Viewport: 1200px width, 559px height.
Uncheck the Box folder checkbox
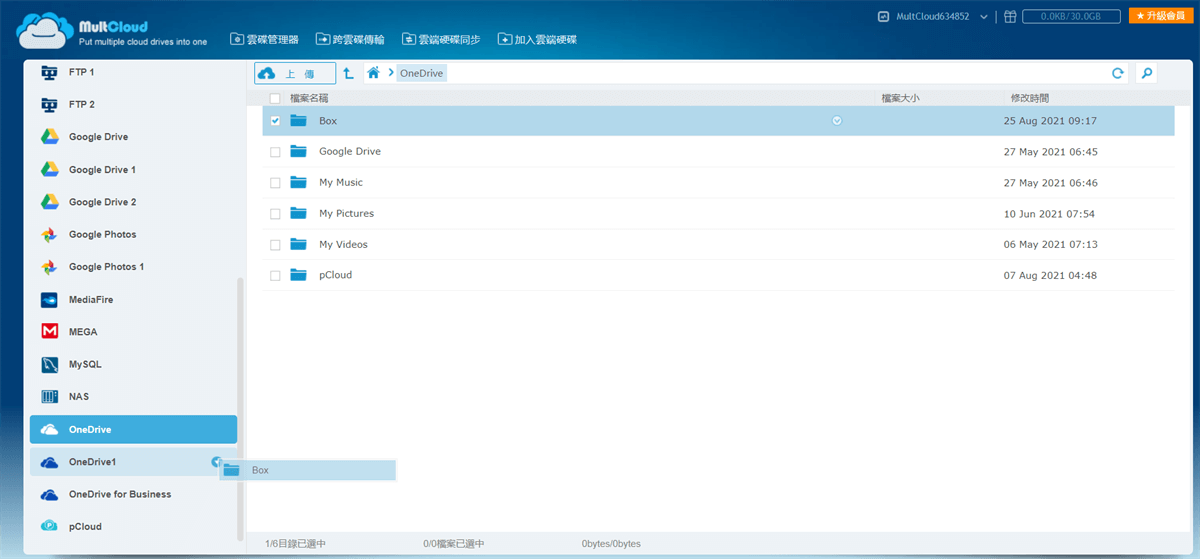pos(275,121)
